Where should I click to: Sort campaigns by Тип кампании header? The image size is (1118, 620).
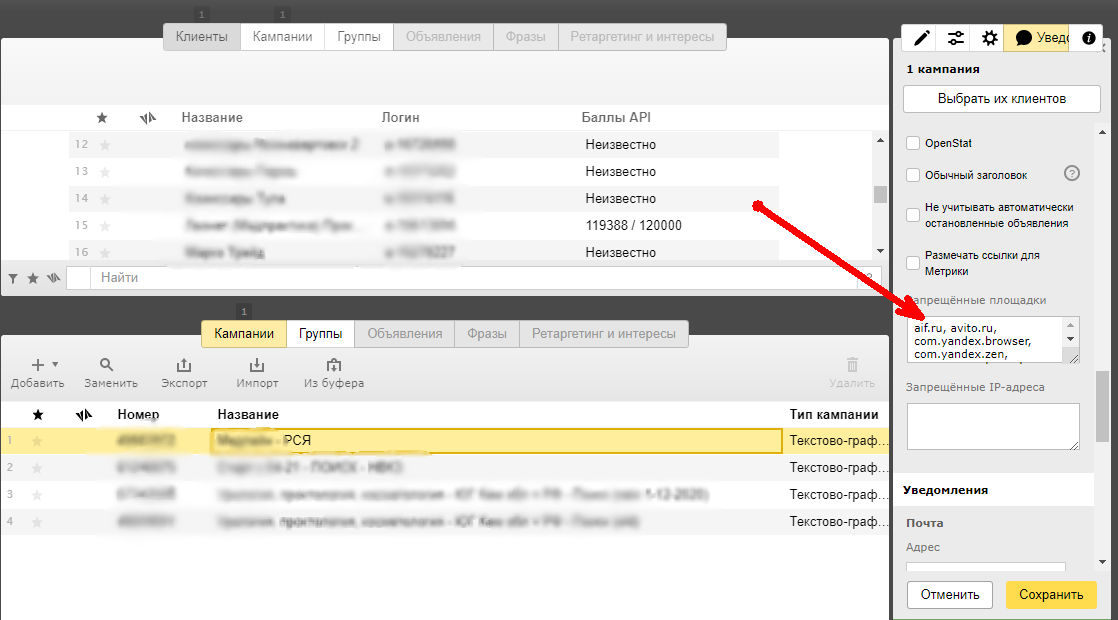point(834,415)
